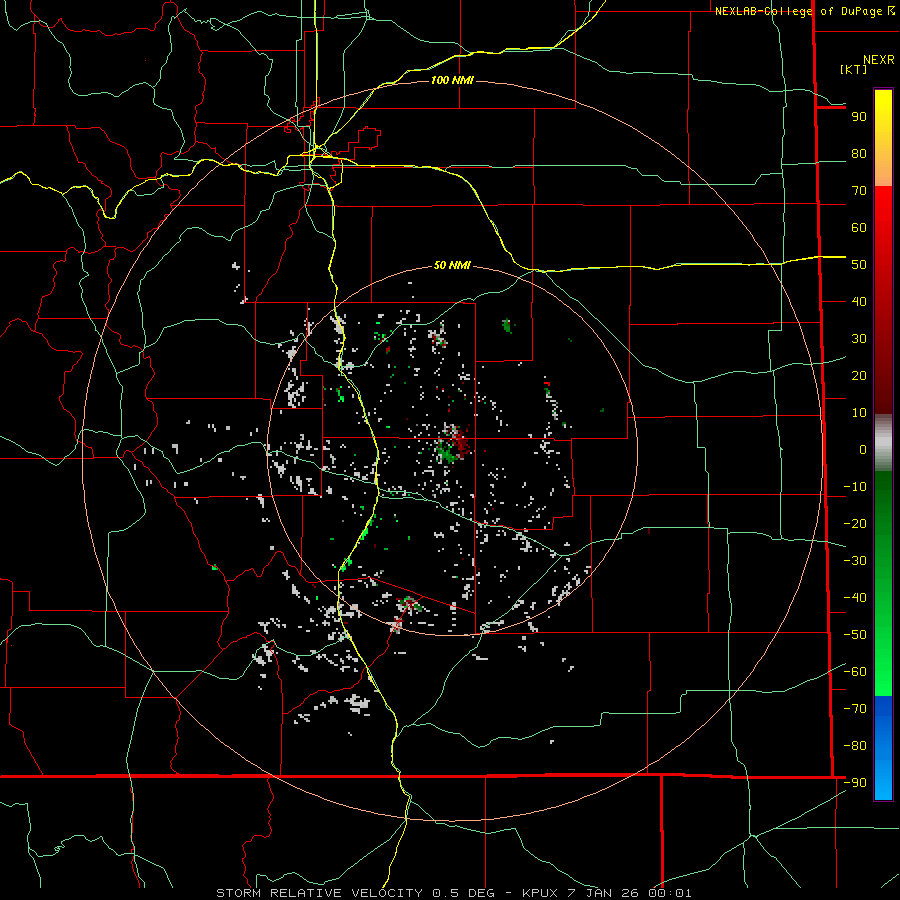Select the positive 60 scale value
This screenshot has height=900, width=900.
(x=859, y=227)
